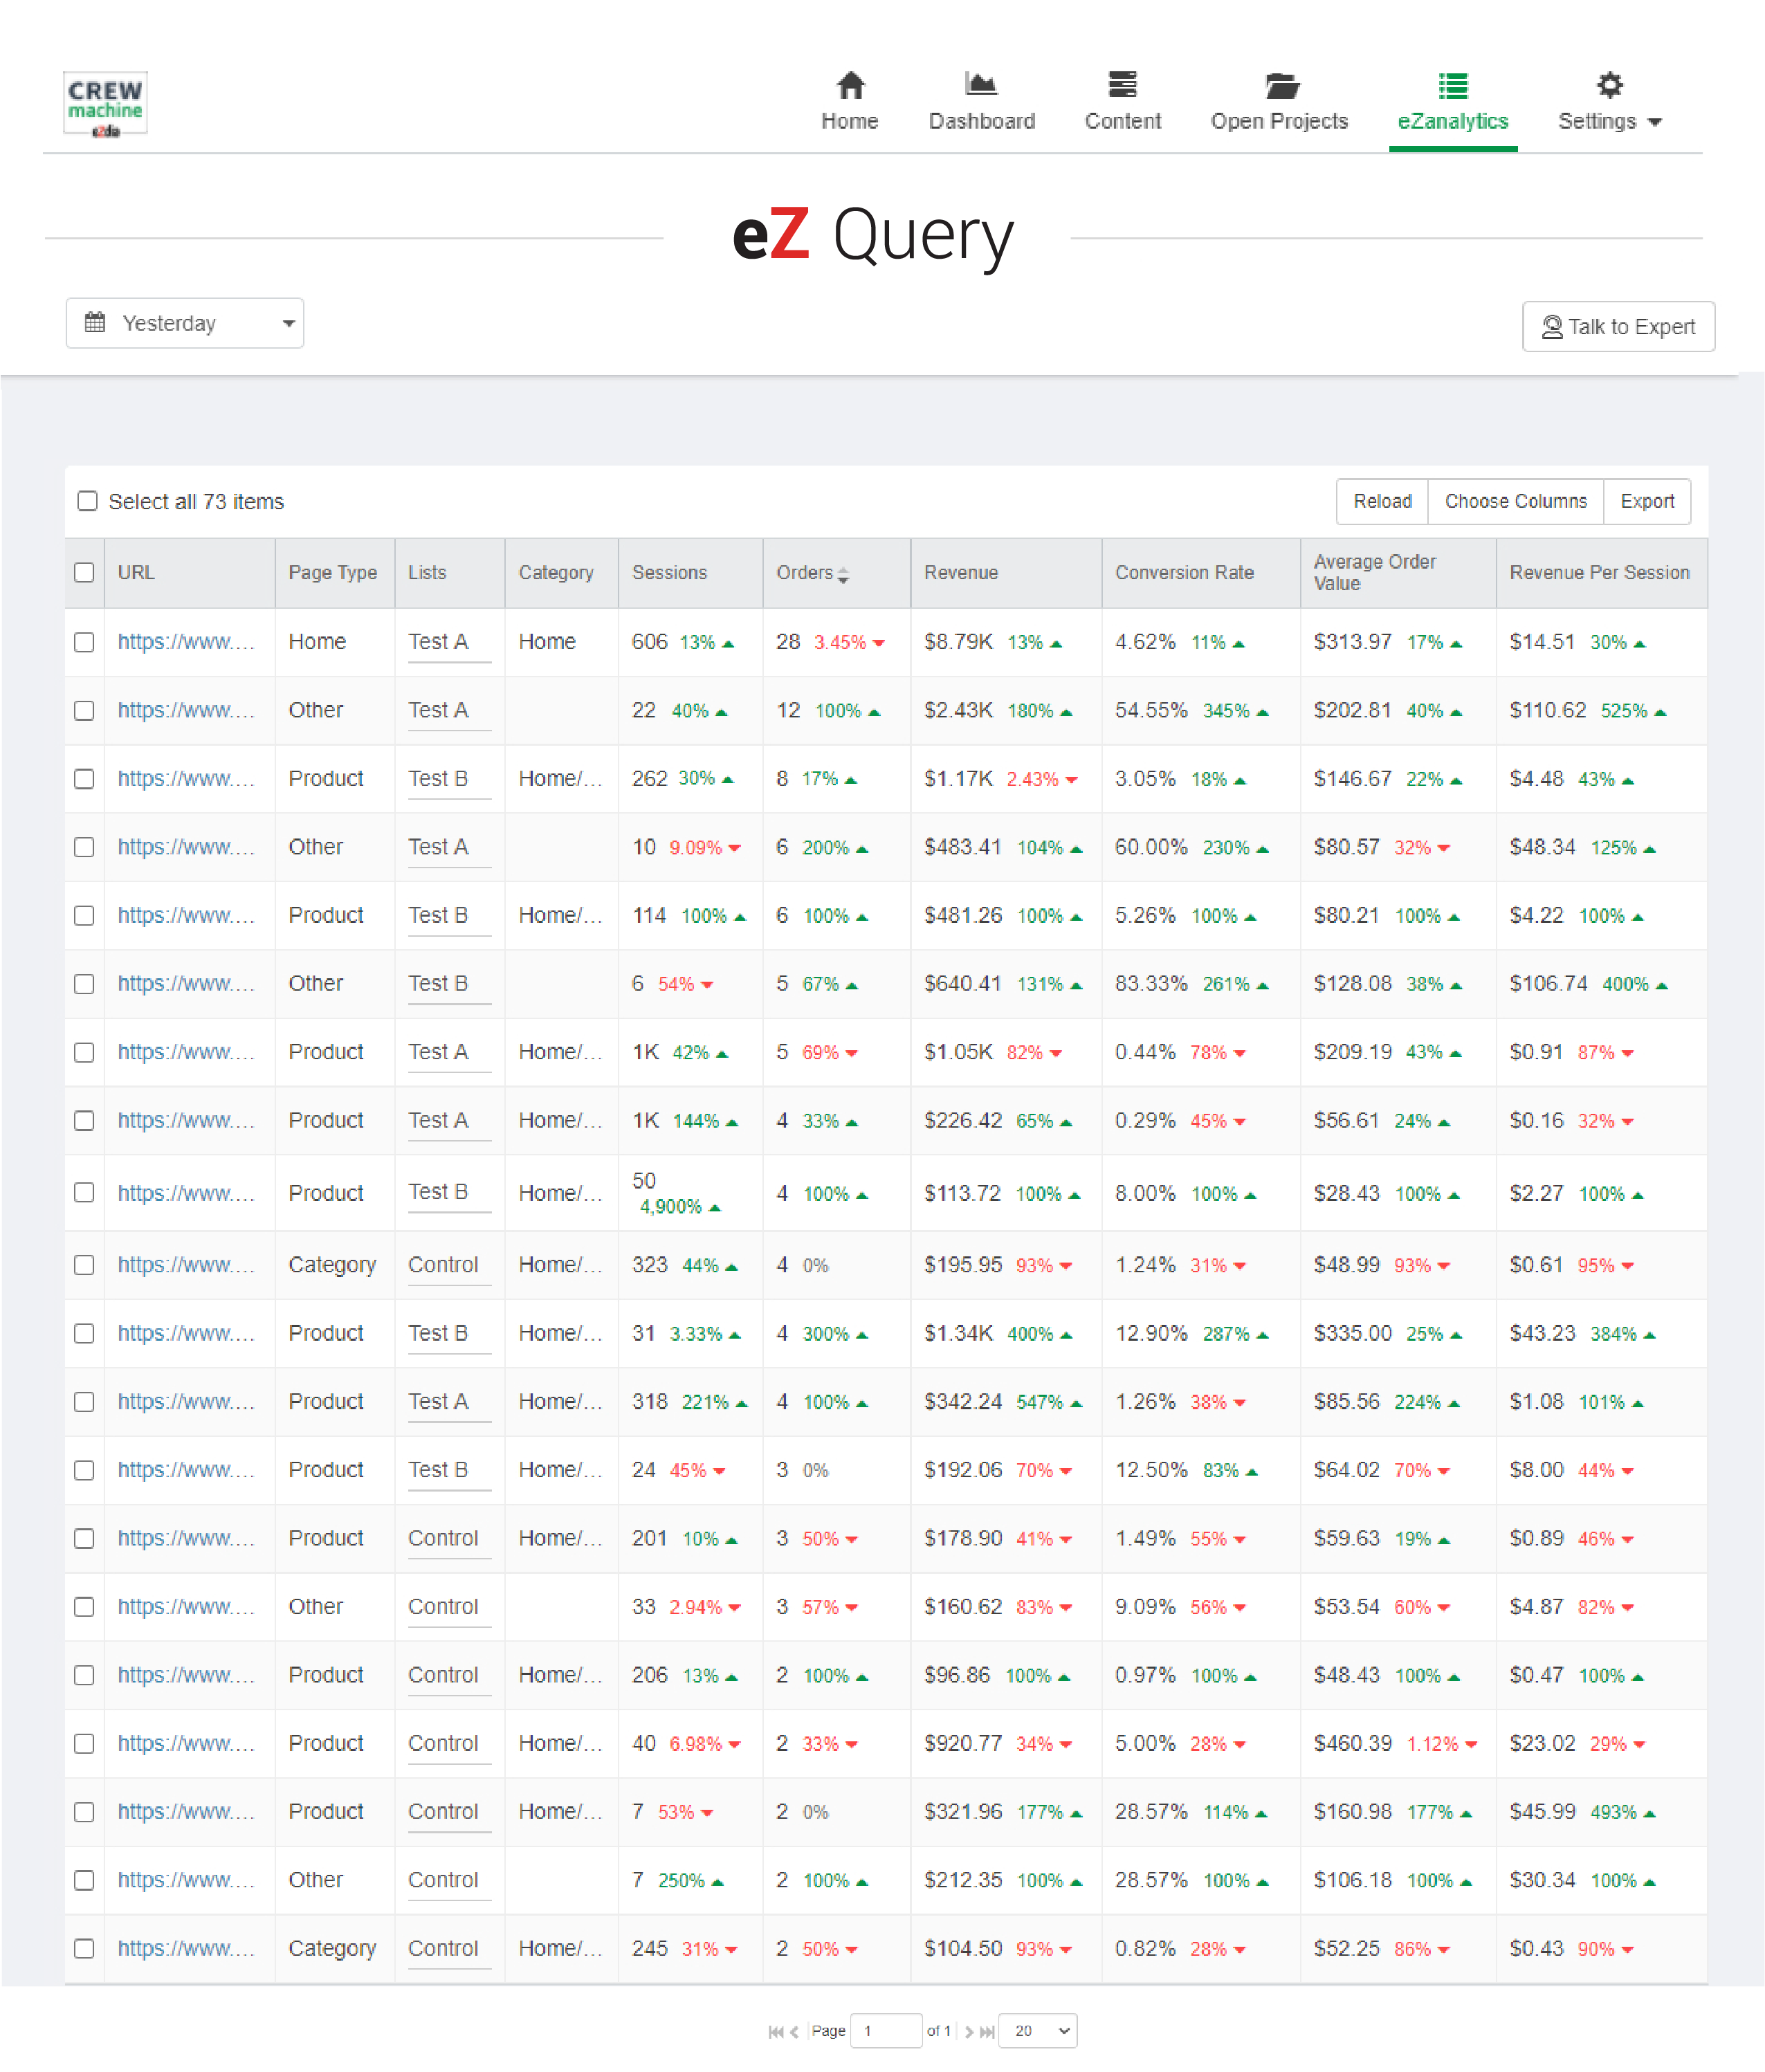1765x2072 pixels.
Task: Click the Talk to Expert button
Action: (x=1618, y=326)
